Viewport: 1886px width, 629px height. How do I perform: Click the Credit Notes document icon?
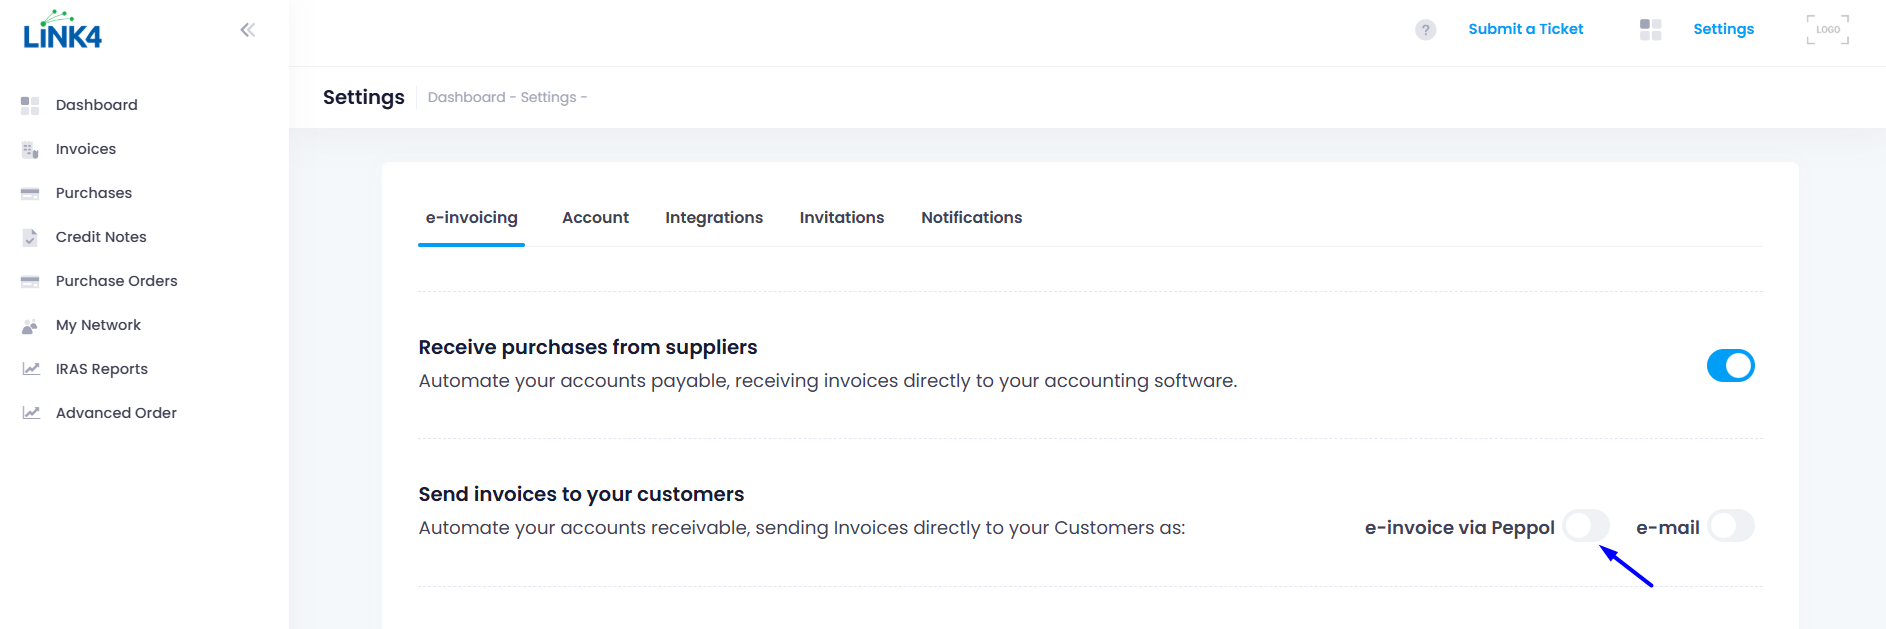[x=30, y=237]
